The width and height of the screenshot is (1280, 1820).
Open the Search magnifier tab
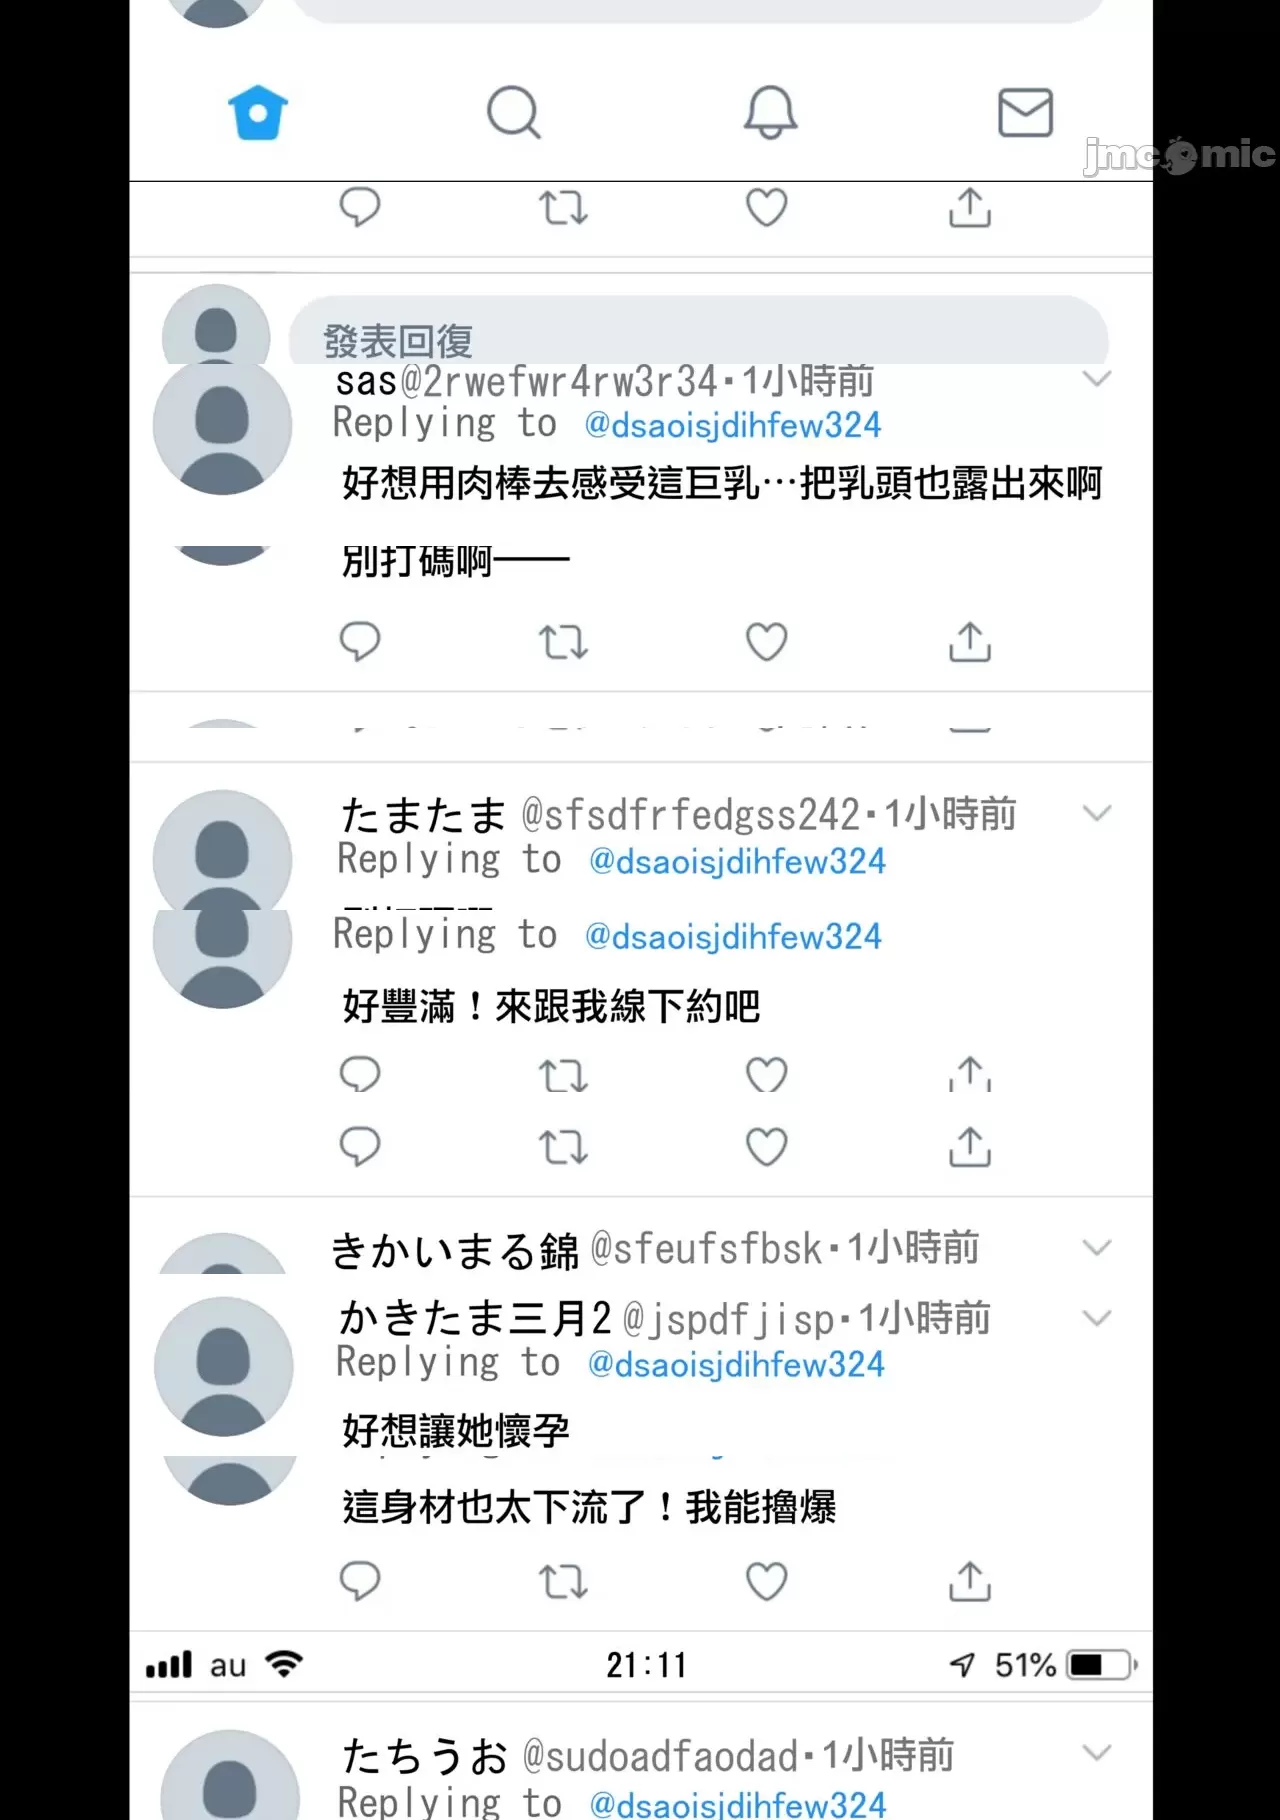coord(514,112)
